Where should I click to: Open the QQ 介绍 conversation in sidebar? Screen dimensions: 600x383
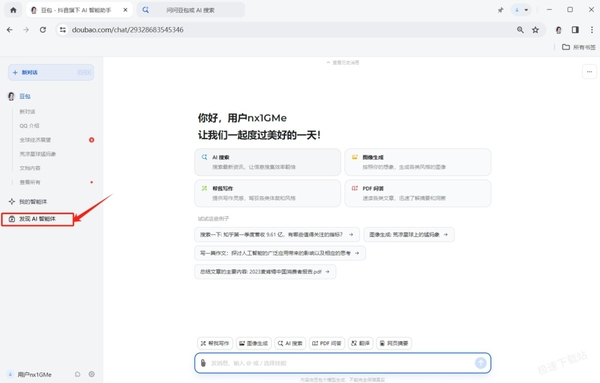tap(29, 125)
